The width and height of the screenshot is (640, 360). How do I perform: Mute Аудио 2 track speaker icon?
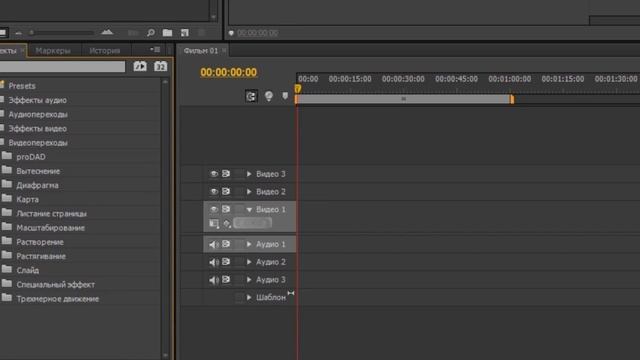coord(214,262)
